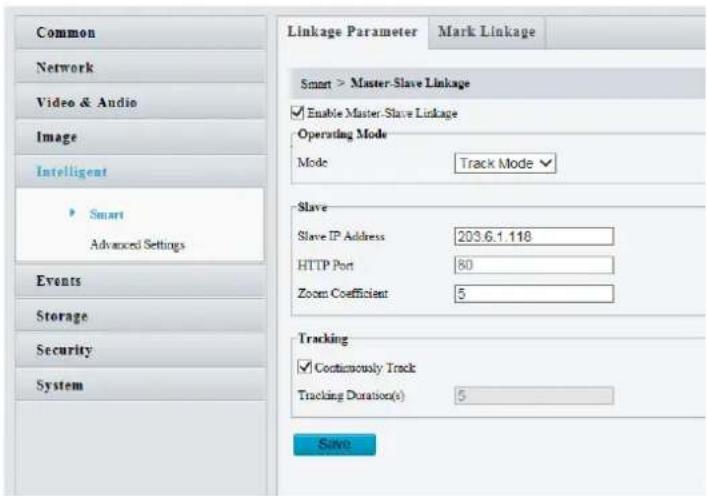The width and height of the screenshot is (707, 496).
Task: Click the Tracking Duration(s) field
Action: click(x=534, y=396)
